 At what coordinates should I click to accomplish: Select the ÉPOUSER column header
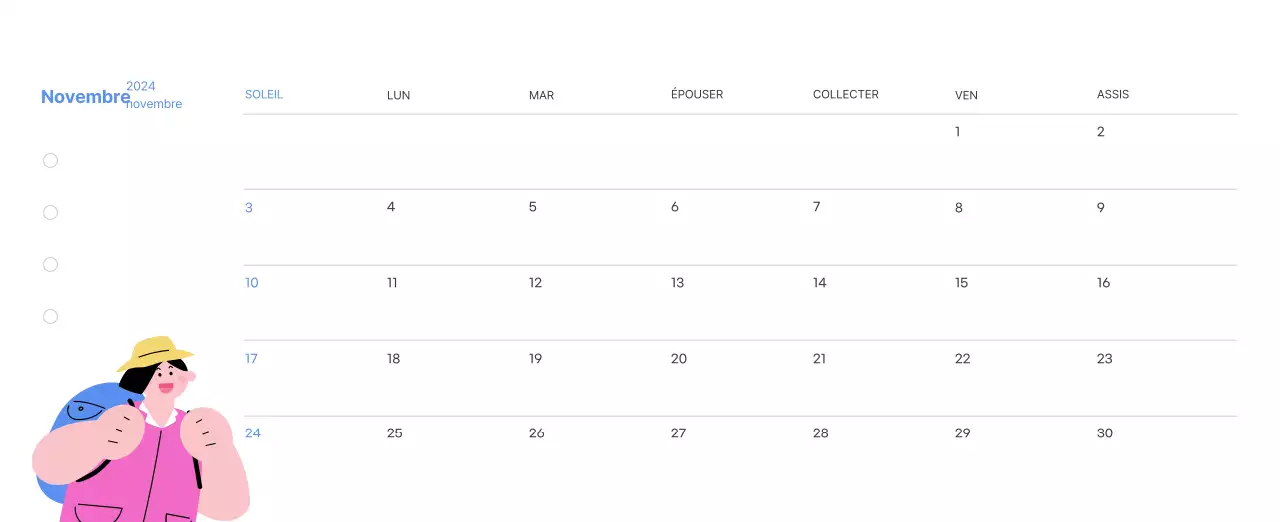pyautogui.click(x=697, y=95)
